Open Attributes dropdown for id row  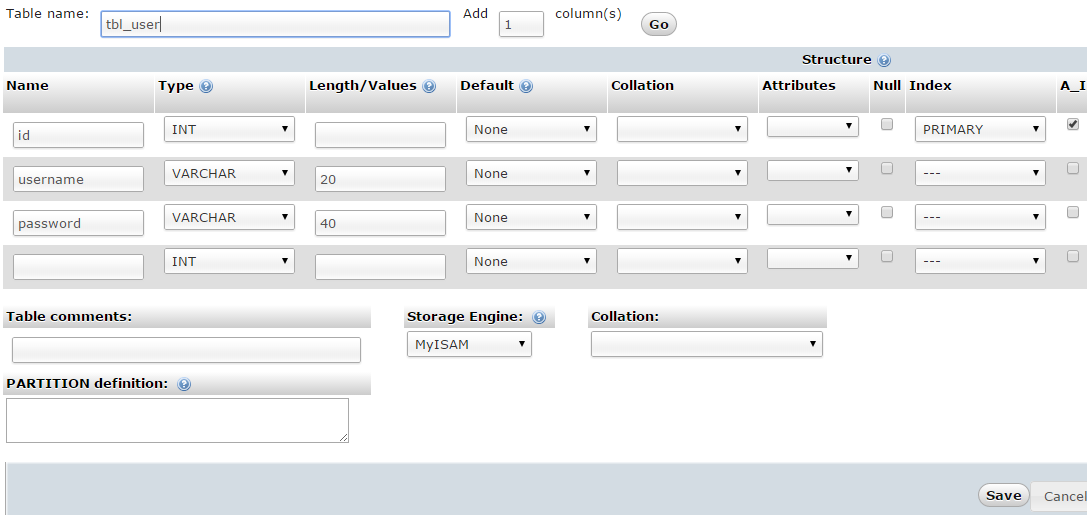813,126
